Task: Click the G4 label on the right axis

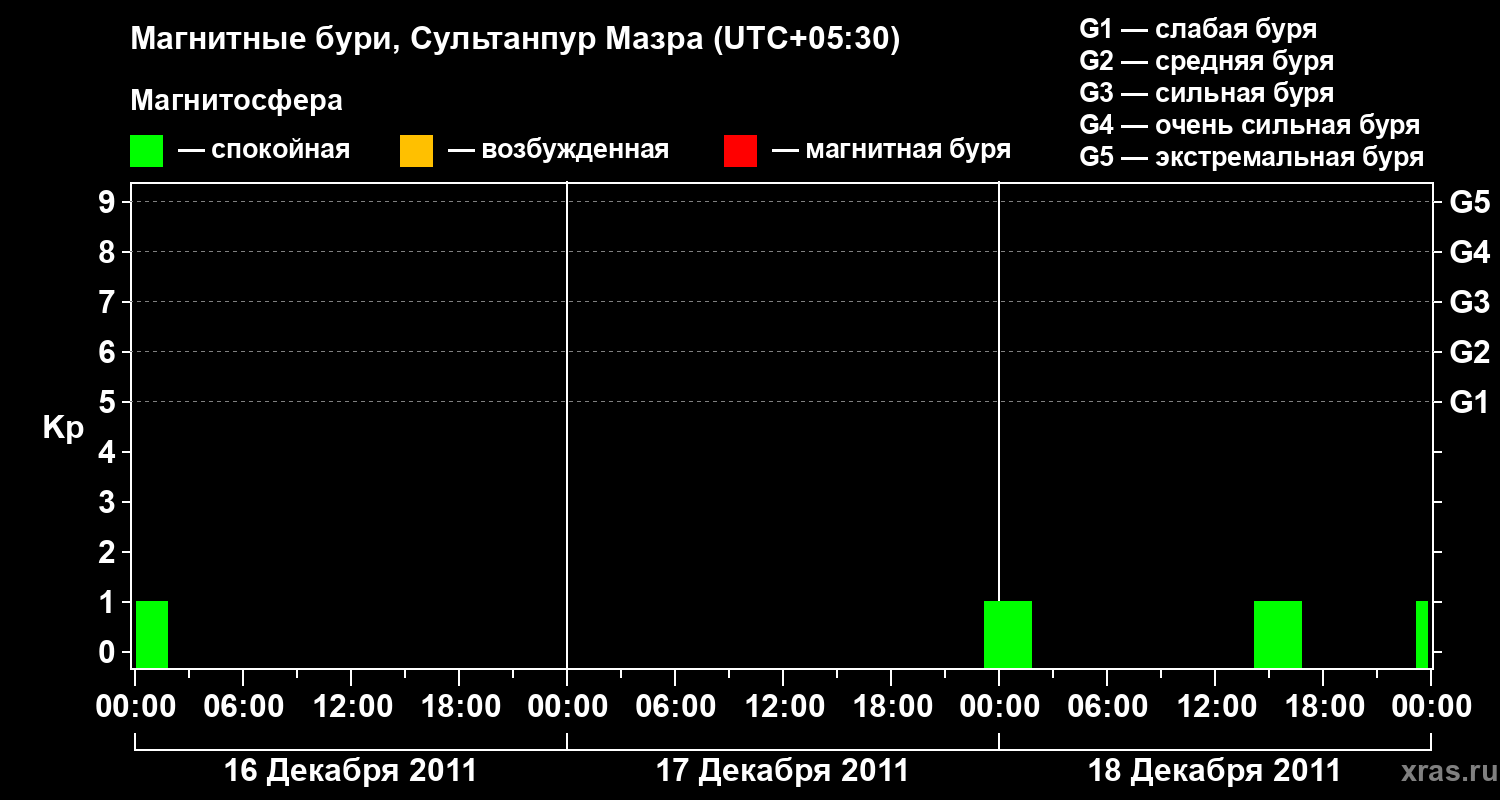Action: [x=1470, y=252]
